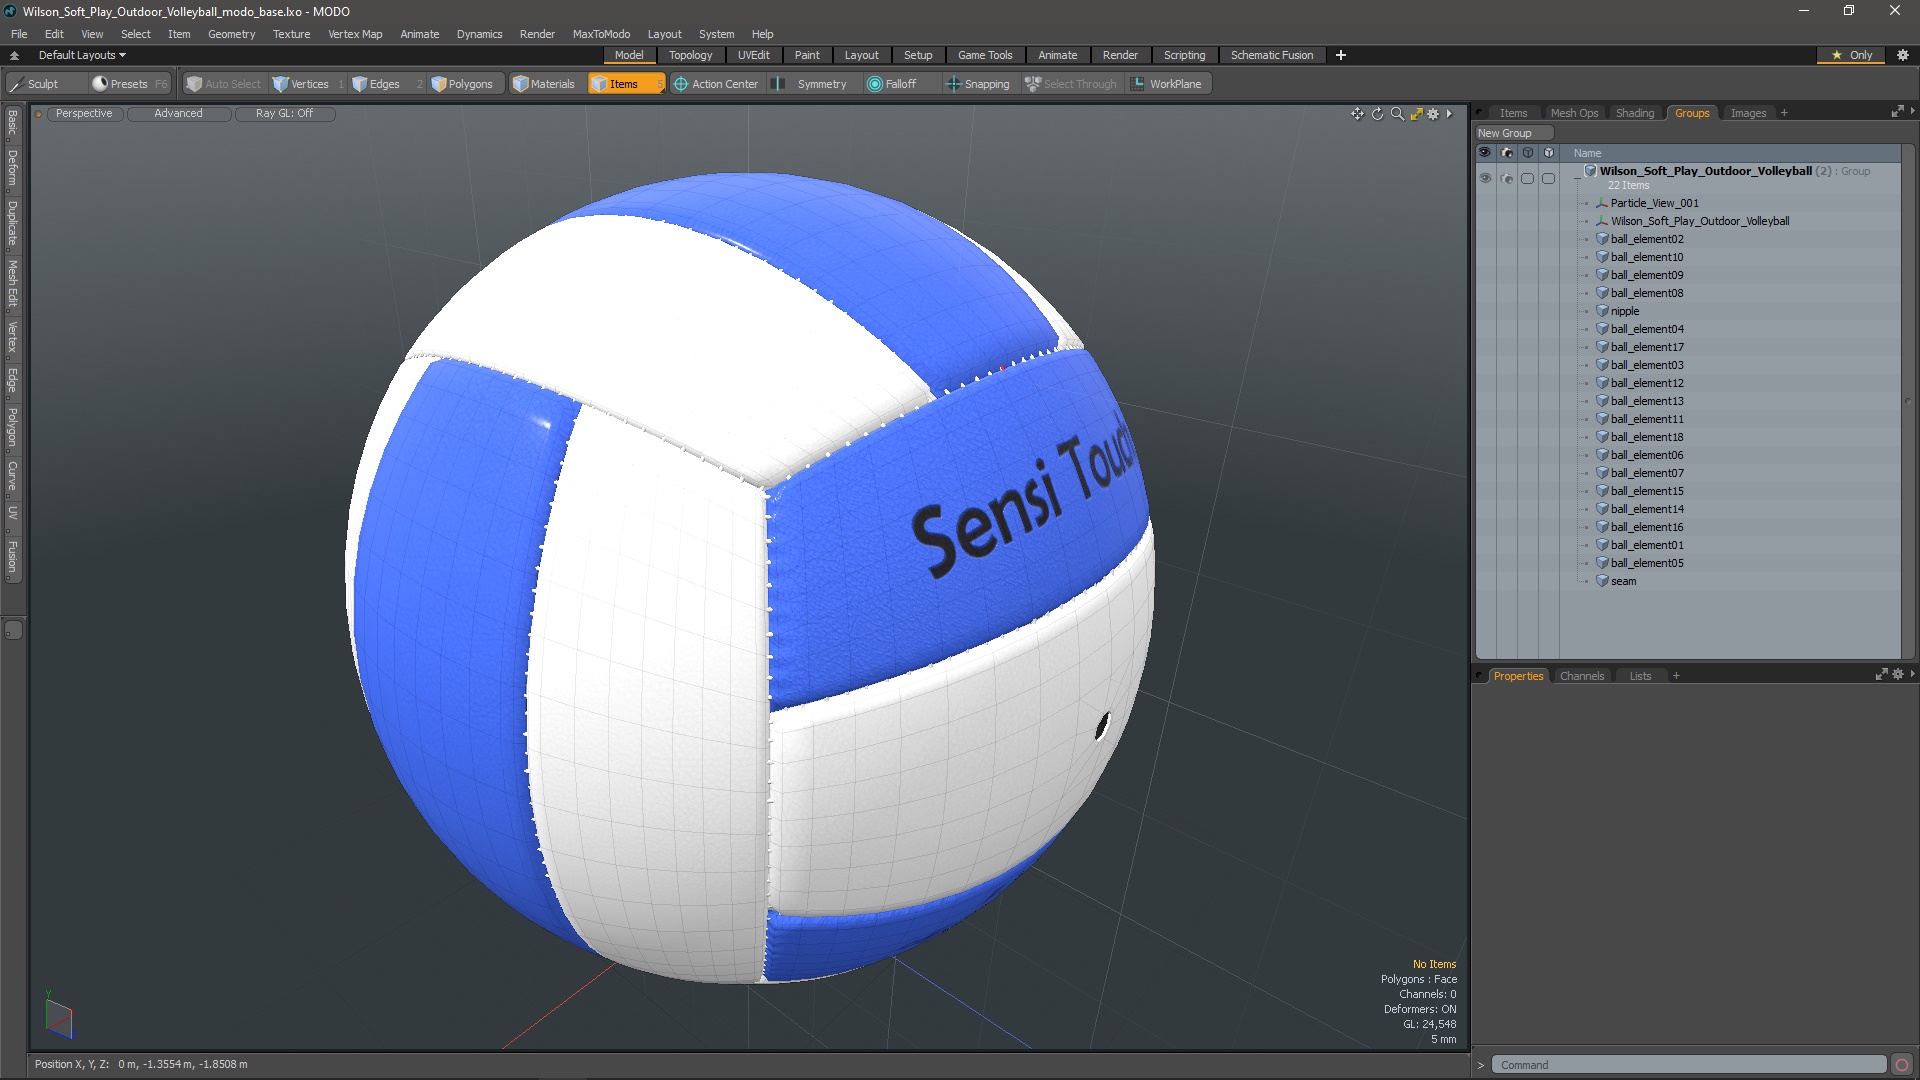Open Groups panel options arrow at far right
Viewport: 1920px width, 1080px height.
[1912, 111]
